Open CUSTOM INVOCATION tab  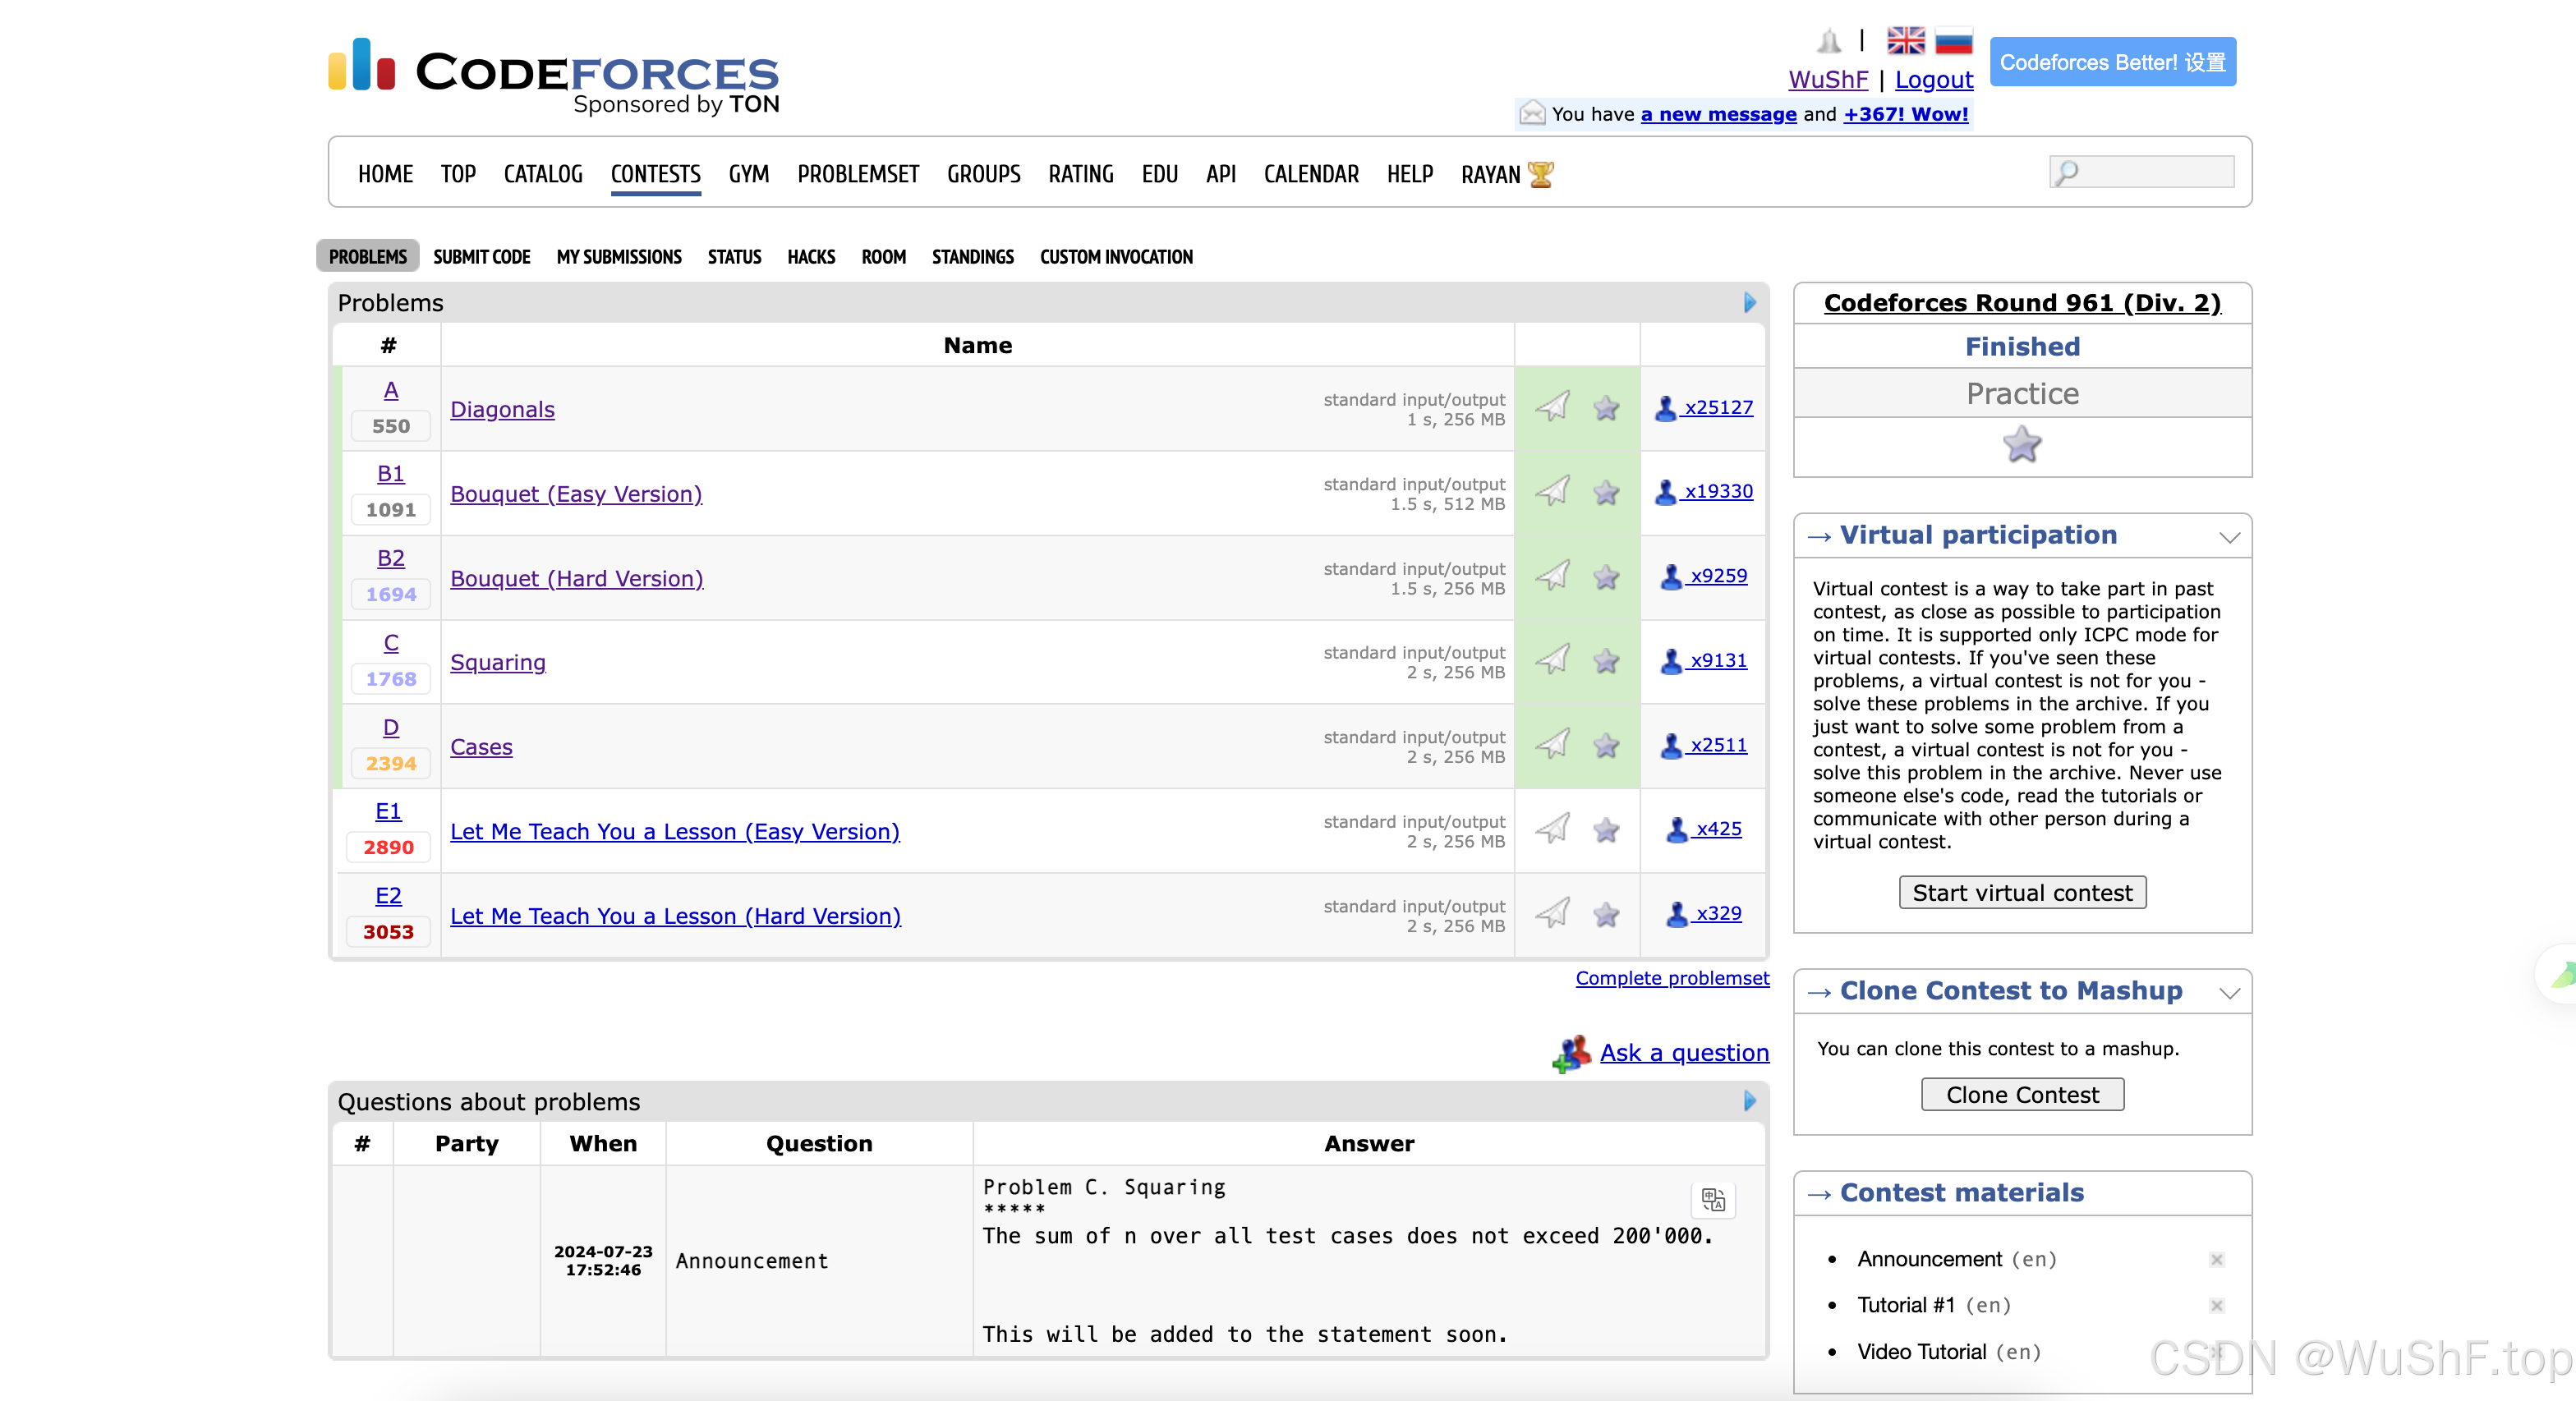tap(1116, 257)
